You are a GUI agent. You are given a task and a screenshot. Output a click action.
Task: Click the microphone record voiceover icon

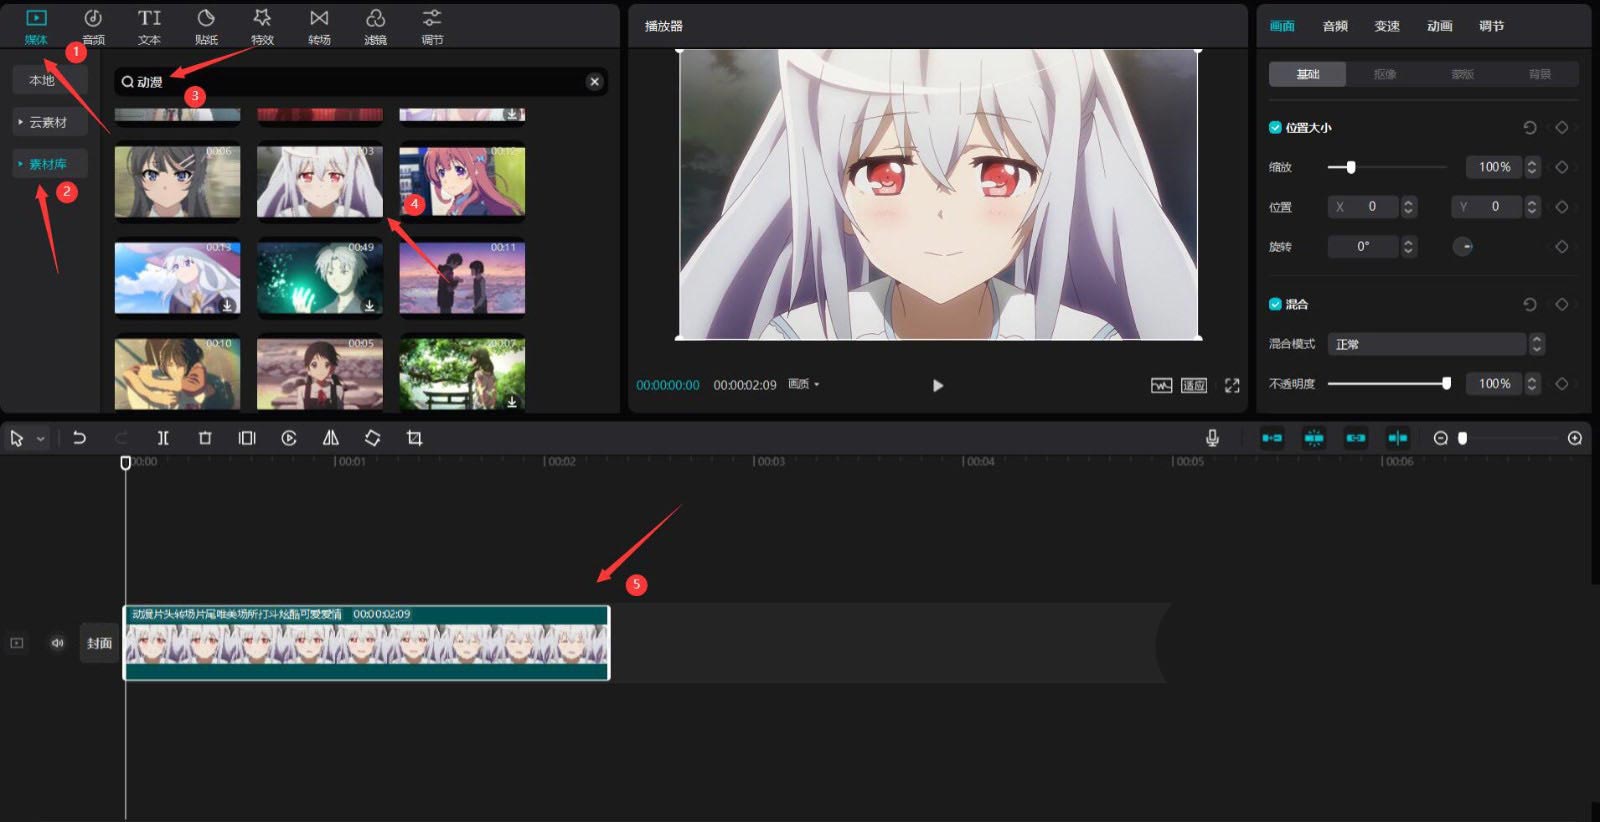pos(1212,438)
